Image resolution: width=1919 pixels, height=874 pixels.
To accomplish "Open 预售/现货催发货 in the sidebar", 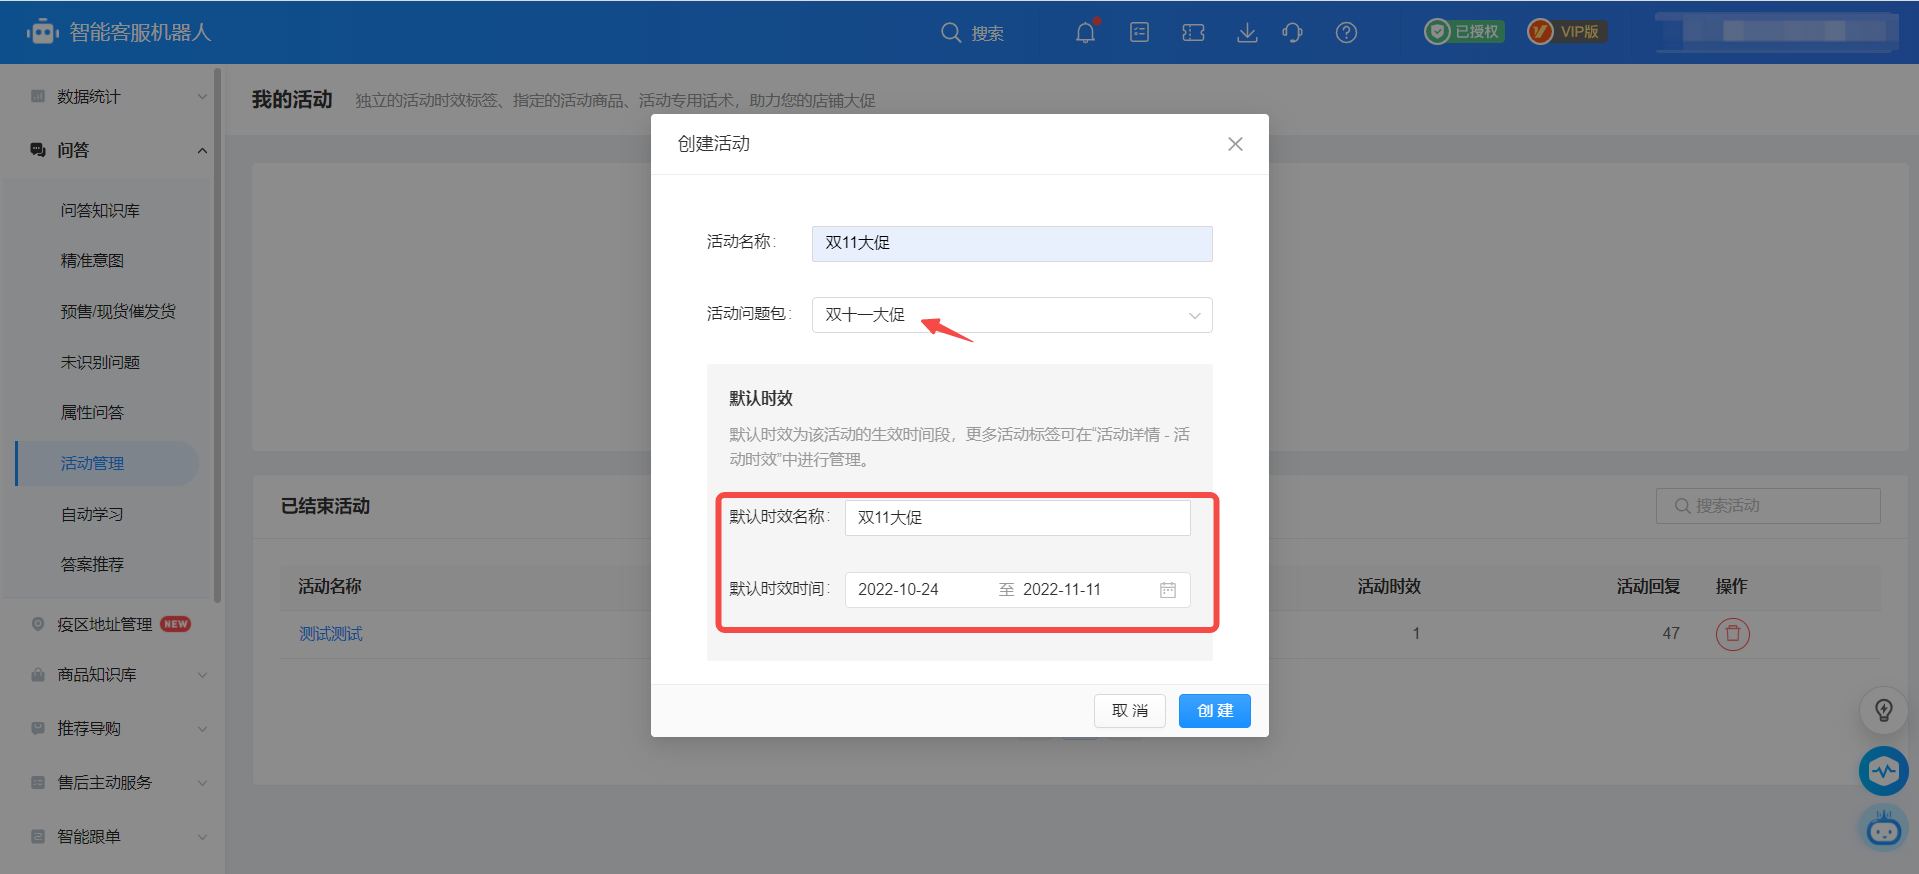I will 118,311.
